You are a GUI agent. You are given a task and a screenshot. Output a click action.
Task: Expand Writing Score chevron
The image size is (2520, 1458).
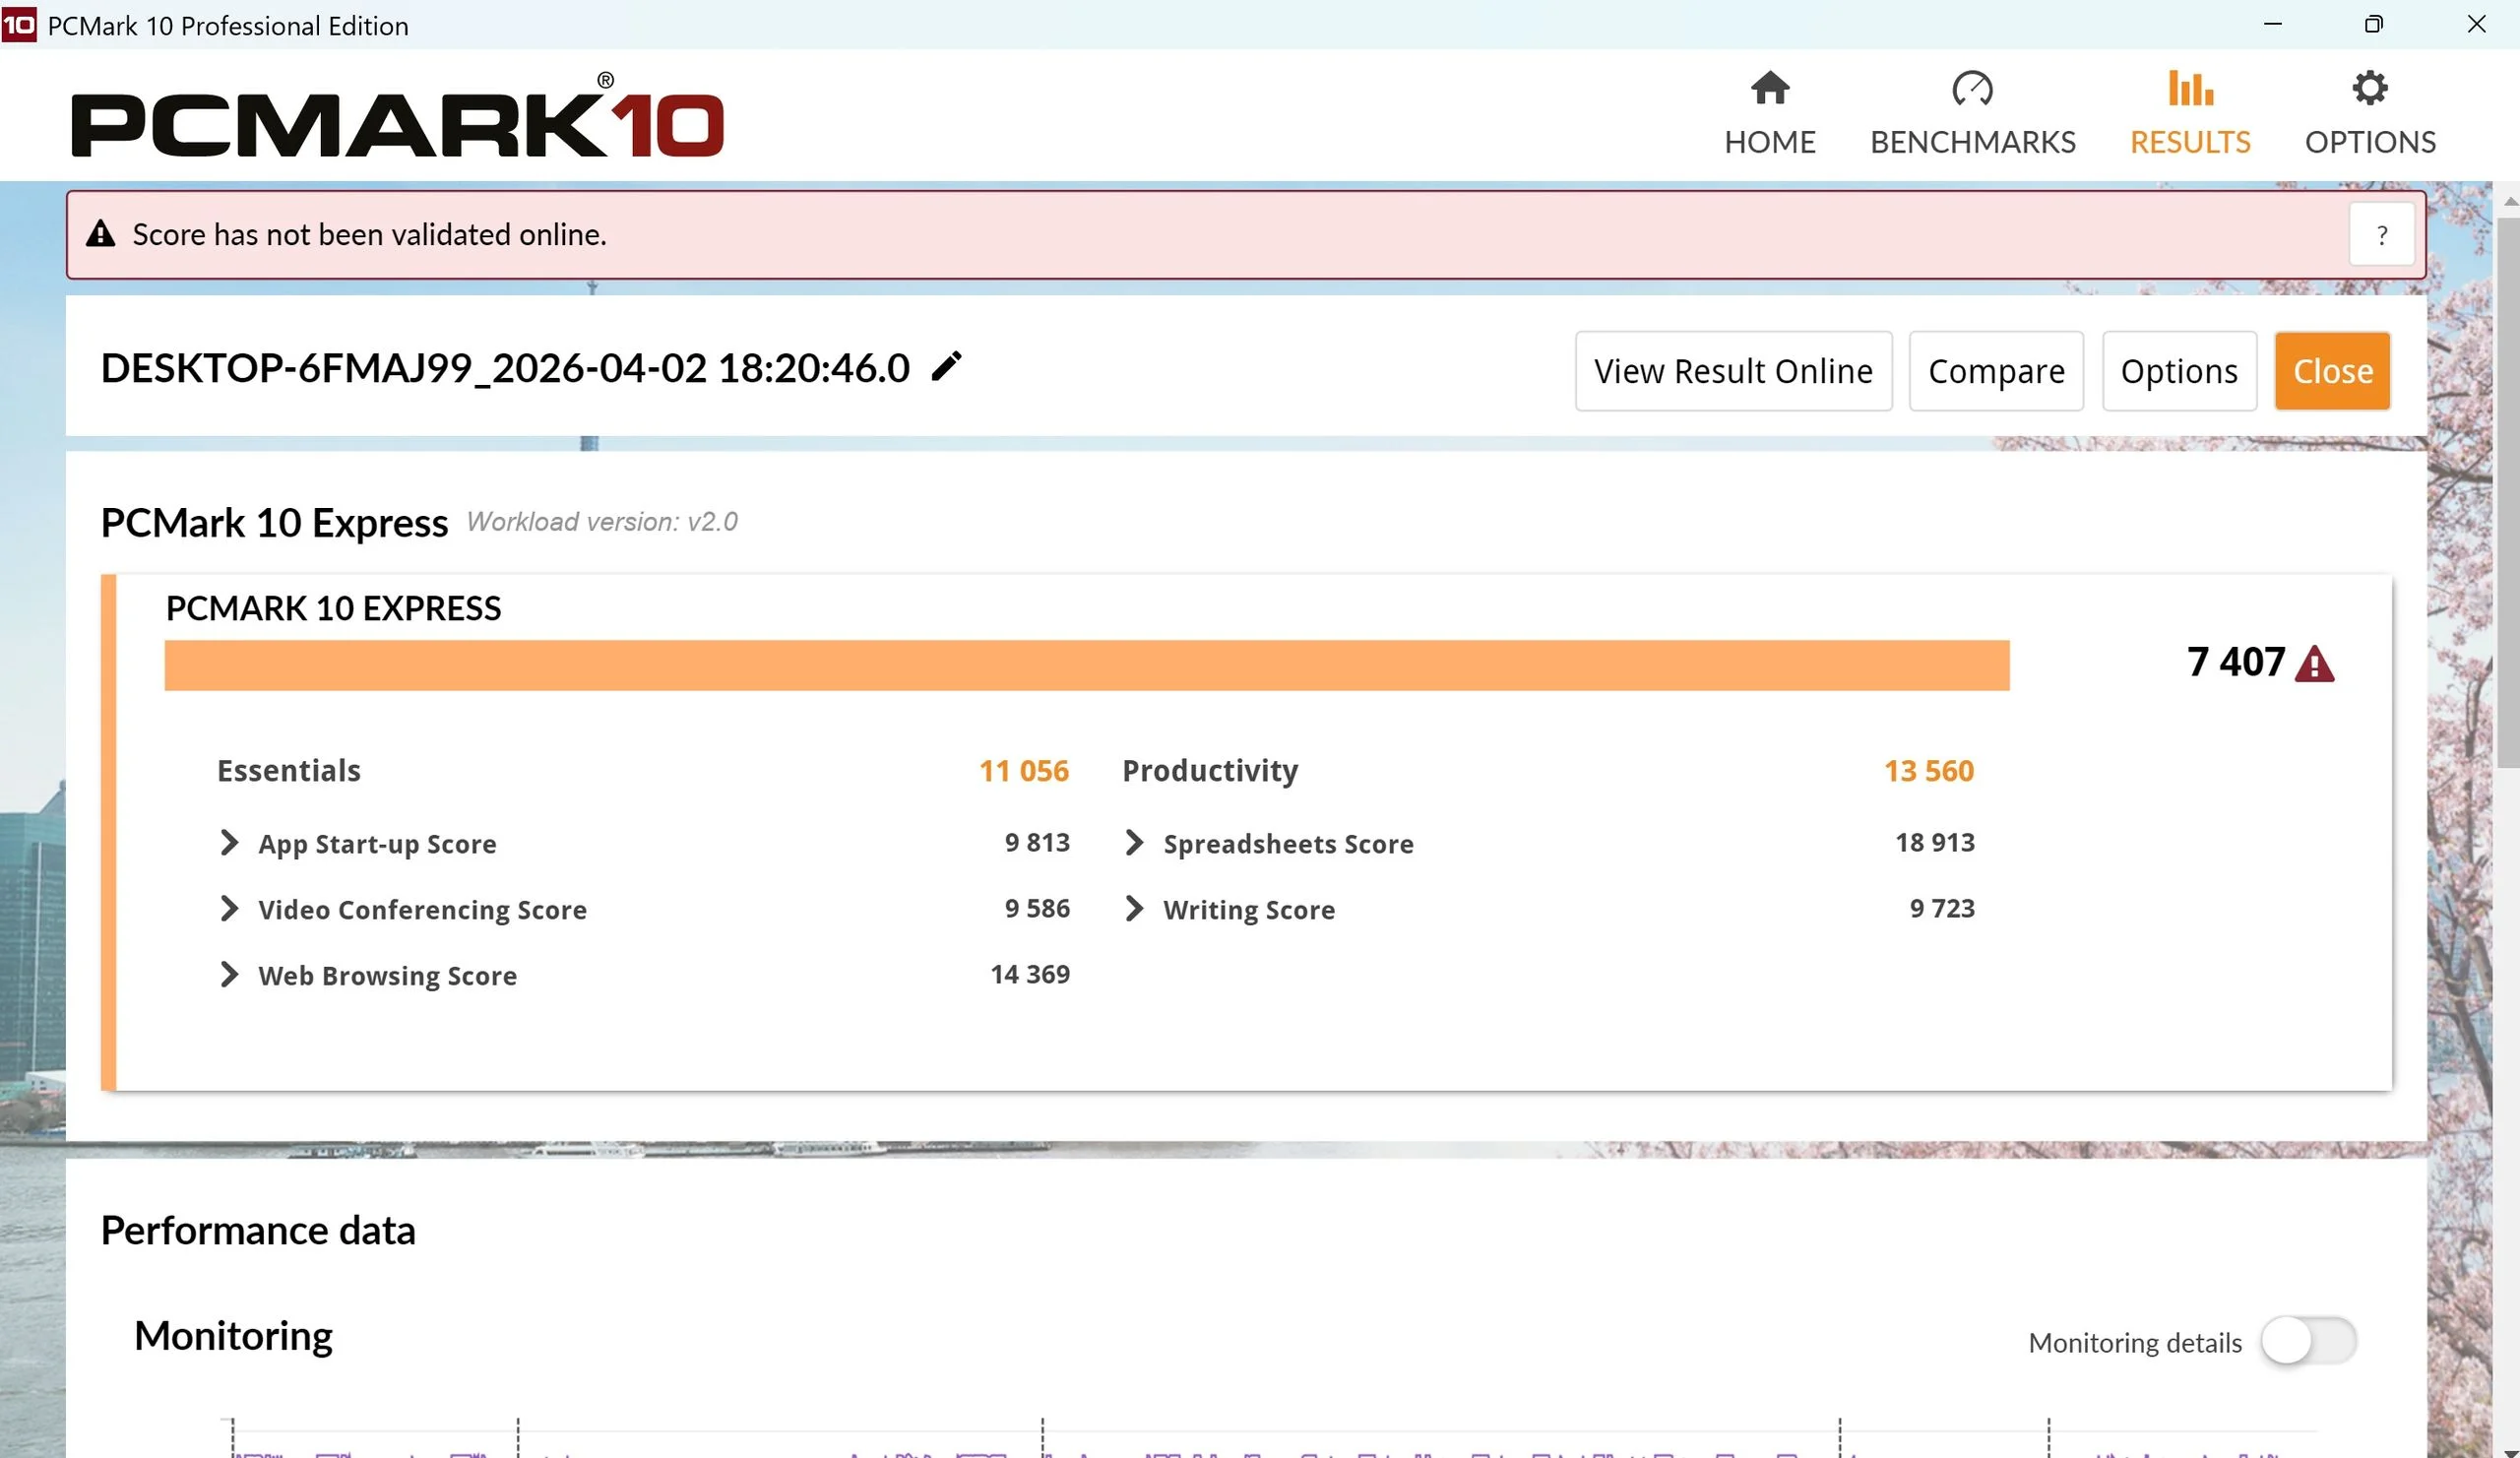(1133, 909)
